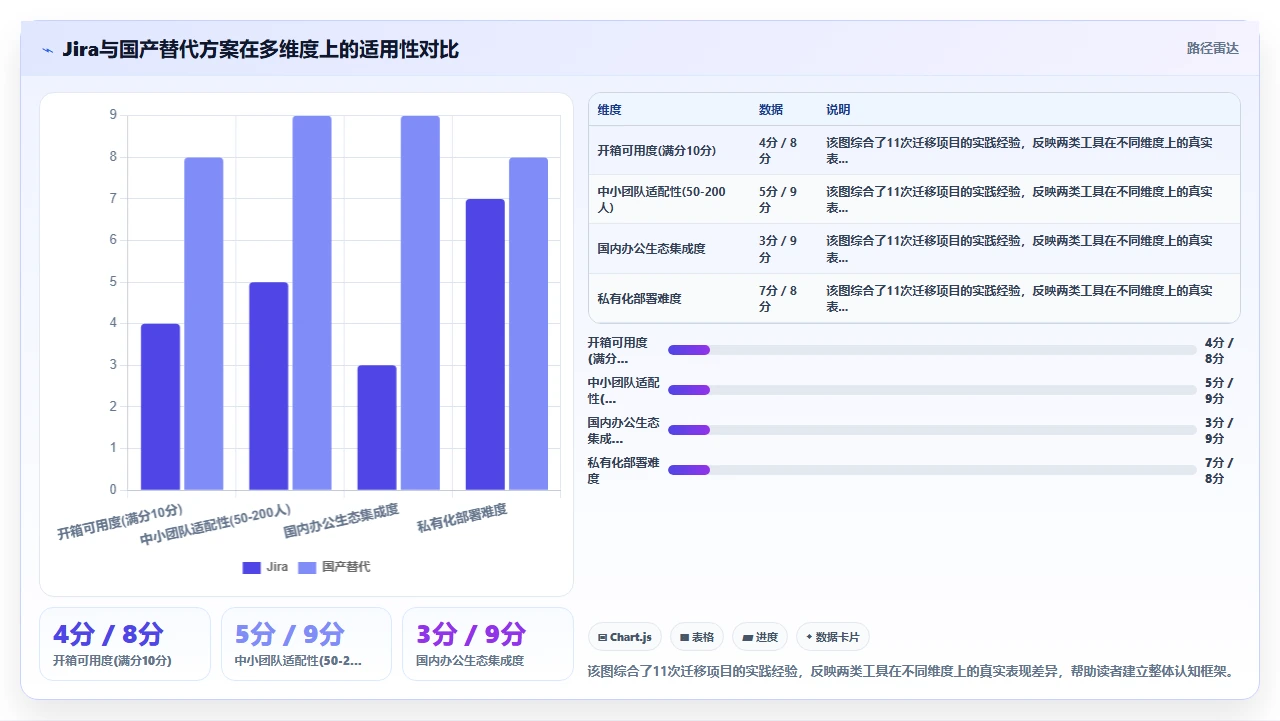Open the 4分 / 8分 data card
Viewport: 1280px width, 721px height.
tap(125, 644)
